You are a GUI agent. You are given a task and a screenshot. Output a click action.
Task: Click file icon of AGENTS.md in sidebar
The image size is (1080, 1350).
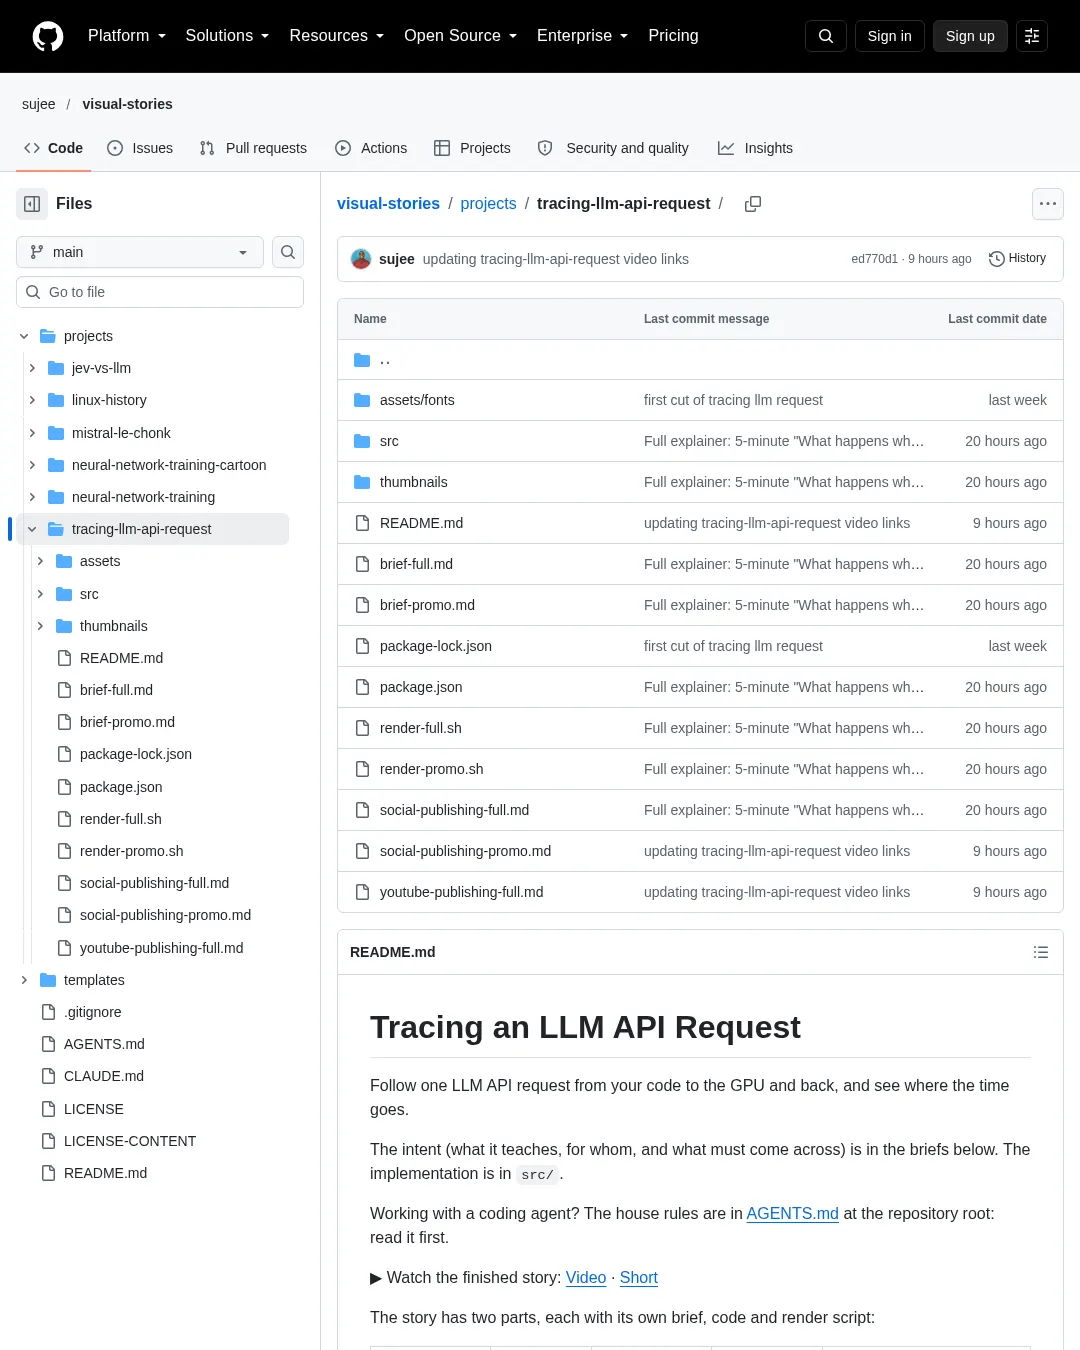(x=48, y=1044)
